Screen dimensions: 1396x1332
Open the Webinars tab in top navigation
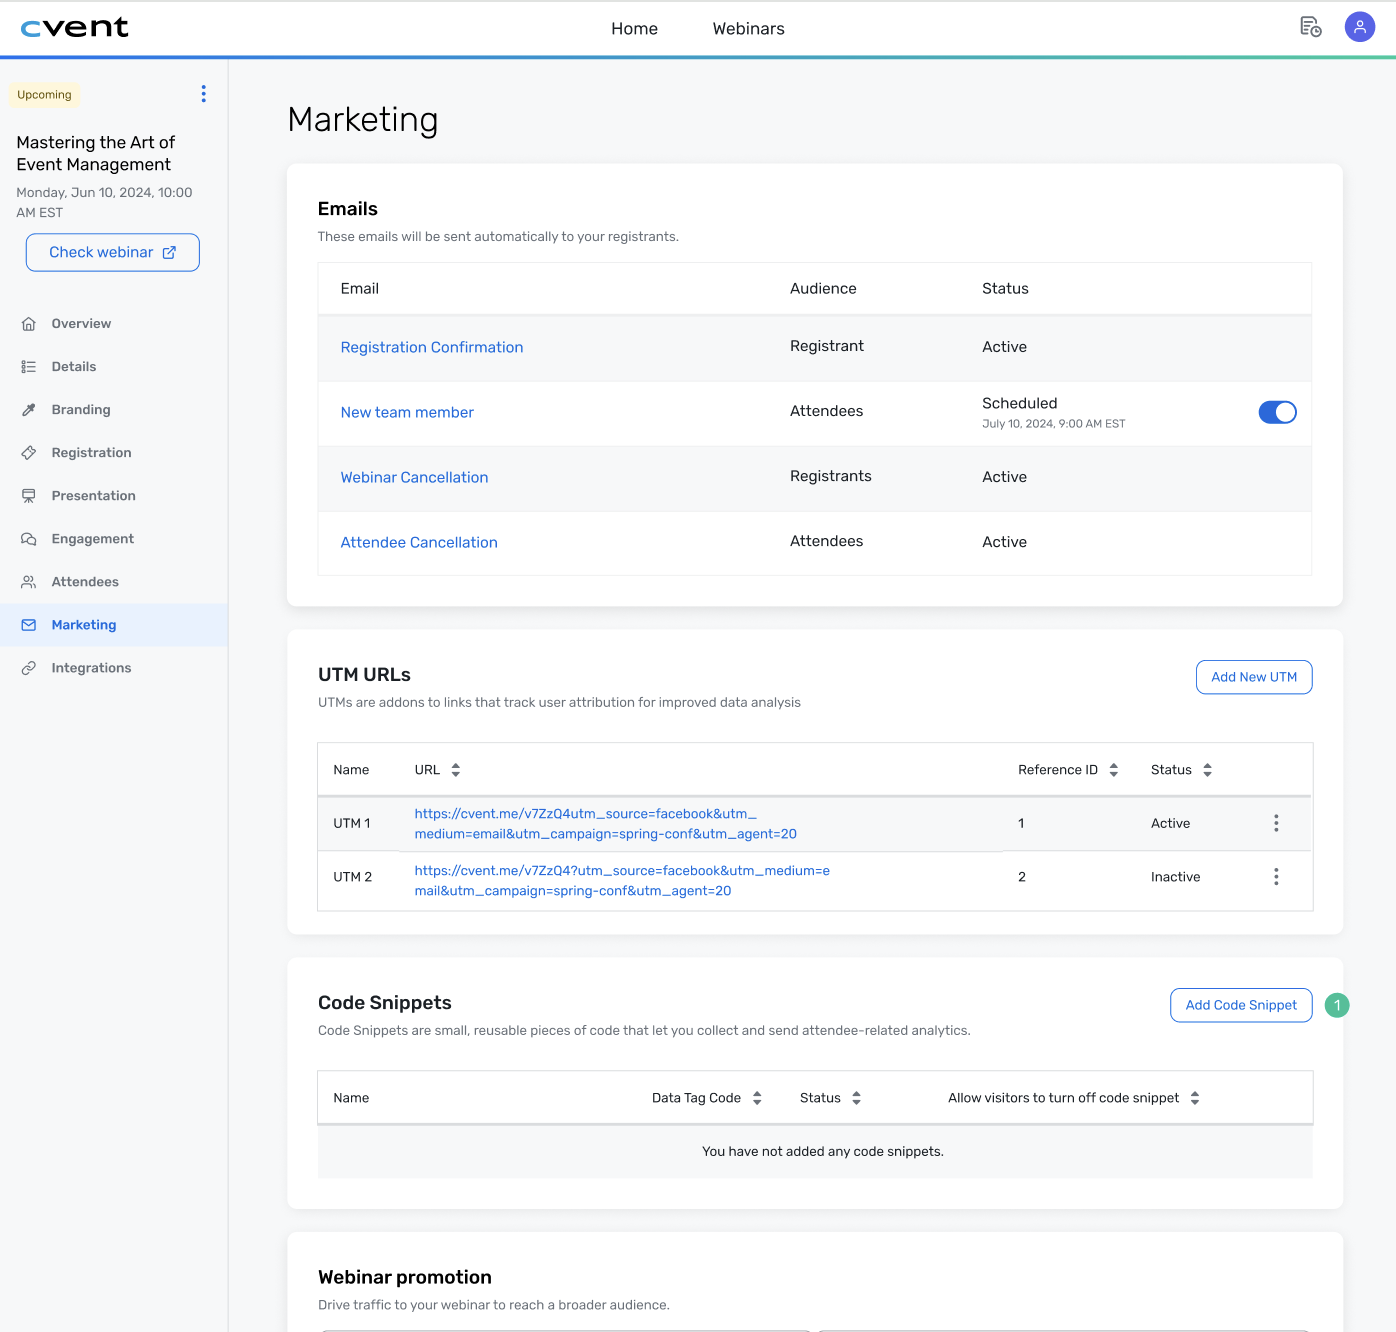(748, 29)
